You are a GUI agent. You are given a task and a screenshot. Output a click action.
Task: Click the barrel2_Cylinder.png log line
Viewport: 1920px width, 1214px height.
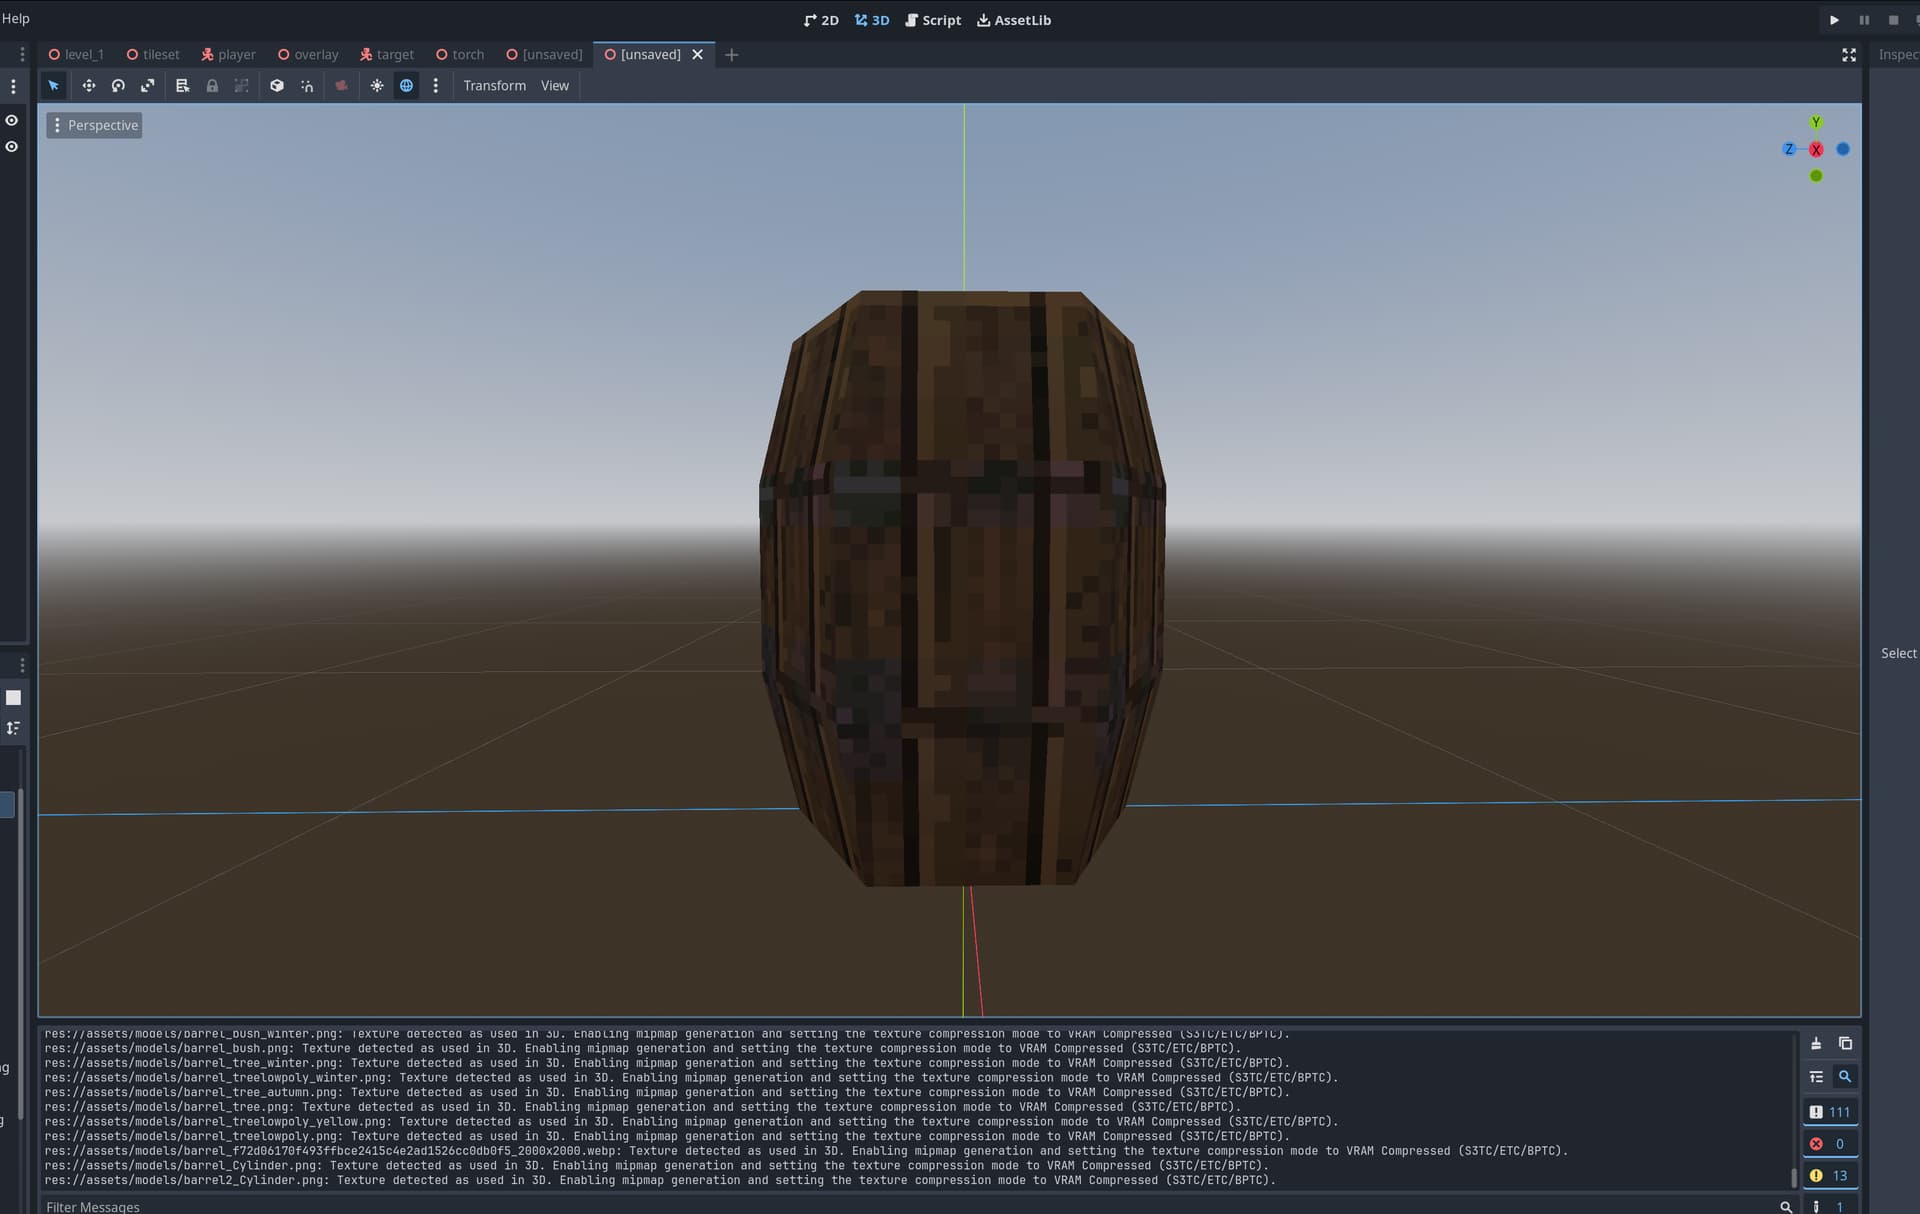(x=660, y=1180)
